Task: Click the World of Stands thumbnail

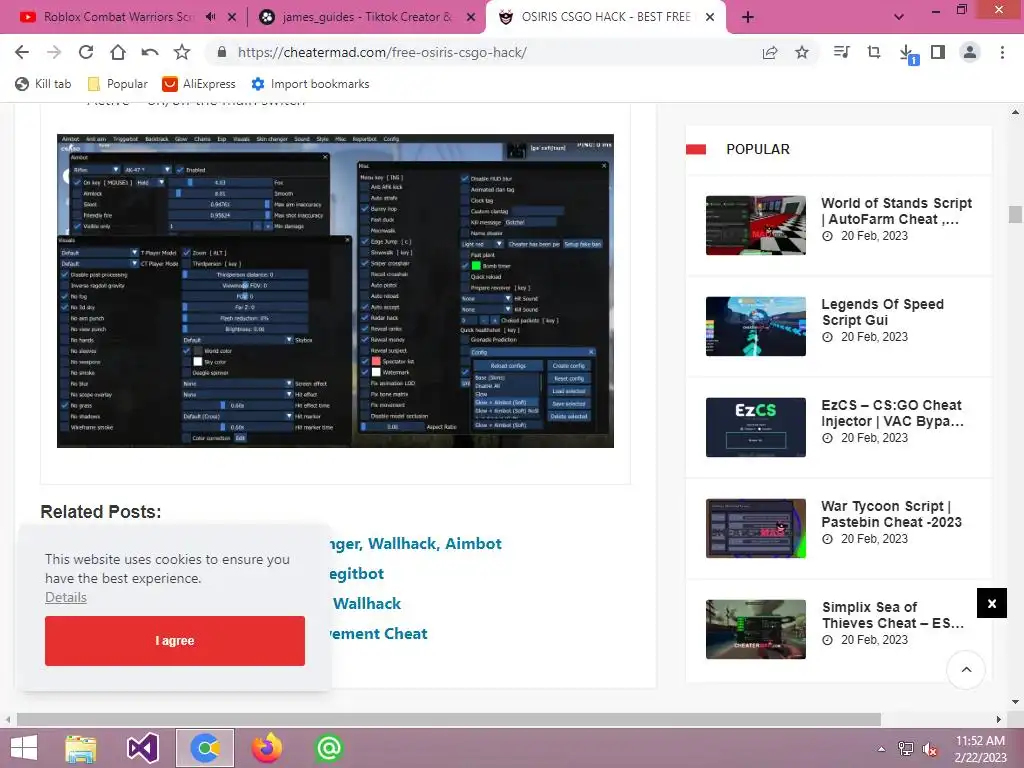Action: (x=756, y=225)
